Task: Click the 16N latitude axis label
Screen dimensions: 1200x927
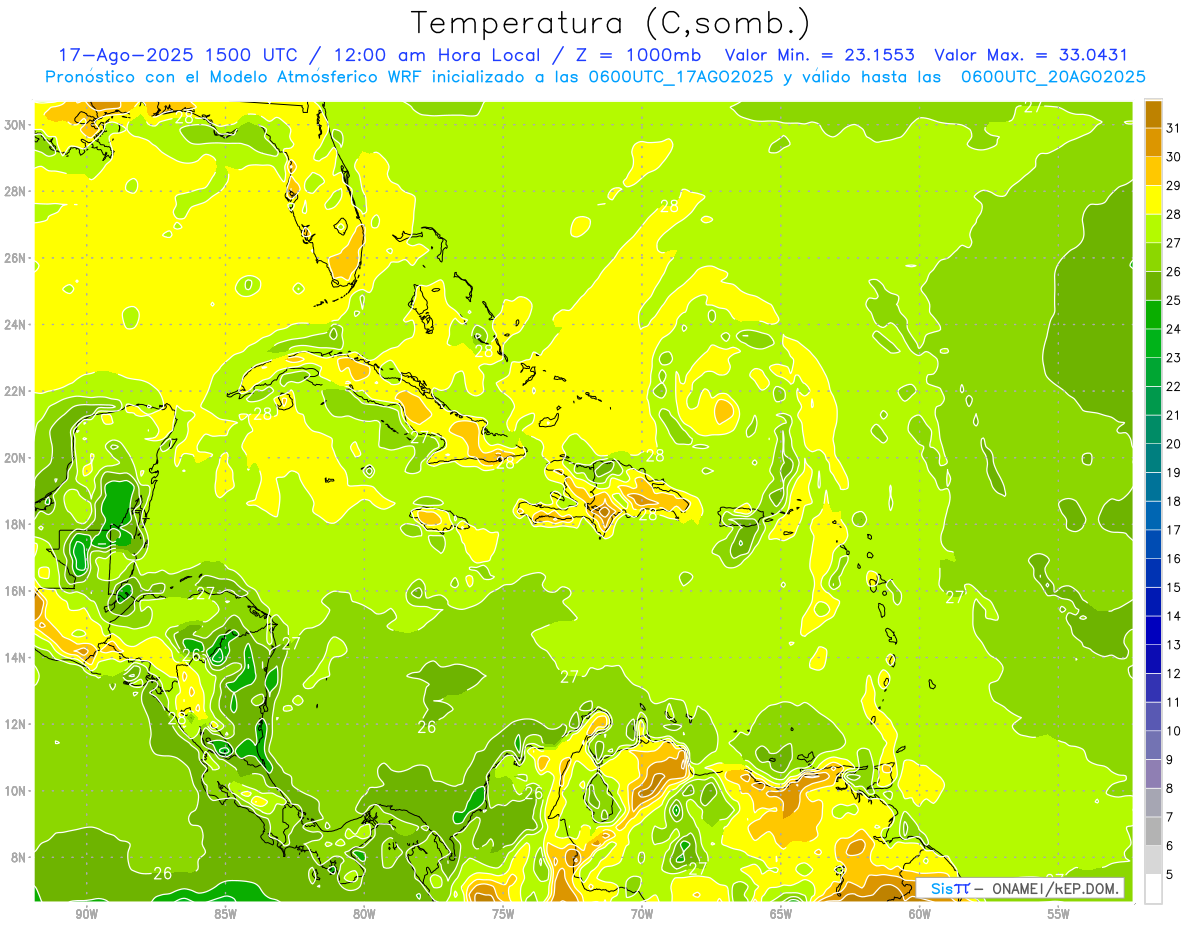Action: (17, 591)
